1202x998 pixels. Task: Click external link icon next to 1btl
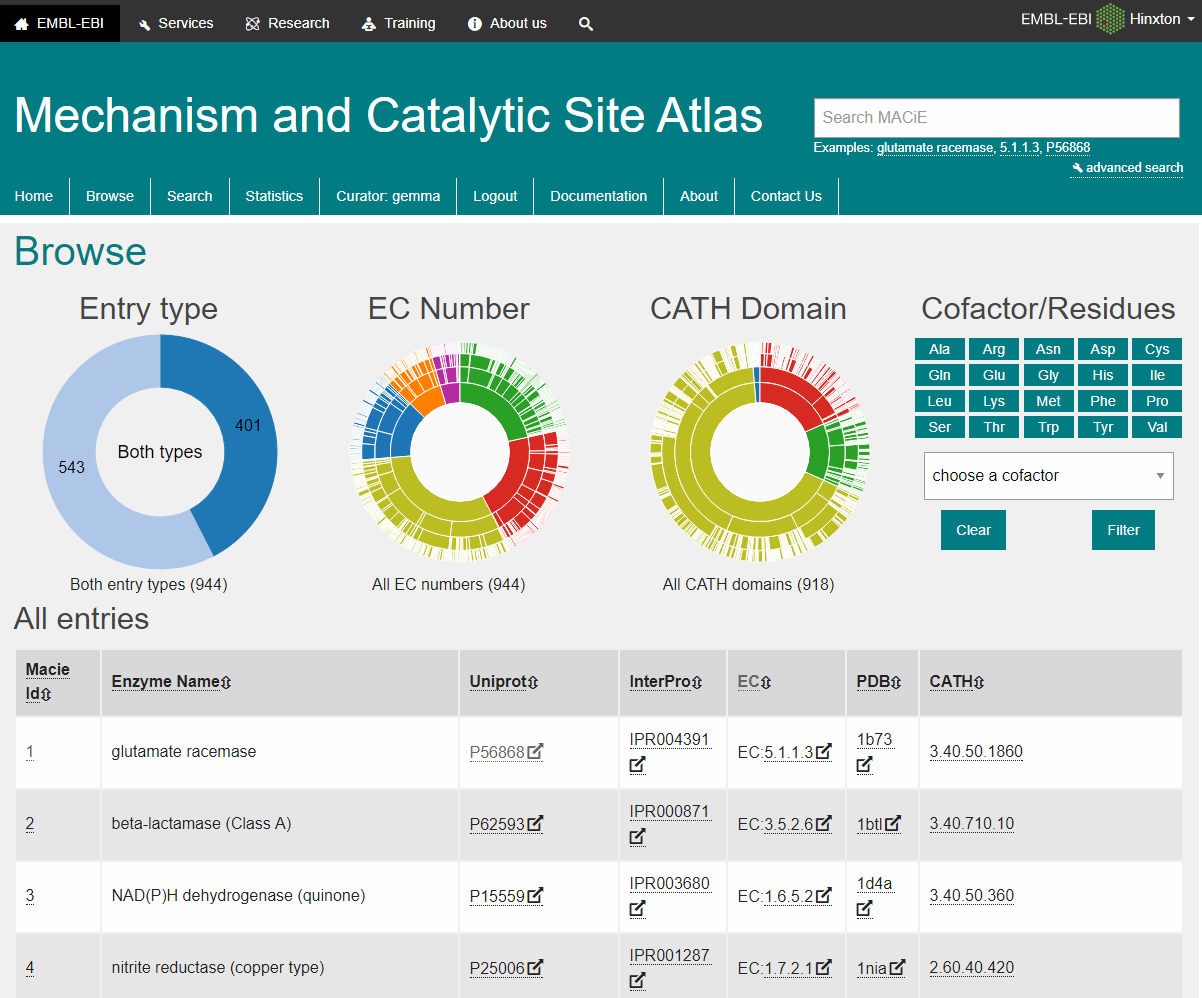point(893,824)
